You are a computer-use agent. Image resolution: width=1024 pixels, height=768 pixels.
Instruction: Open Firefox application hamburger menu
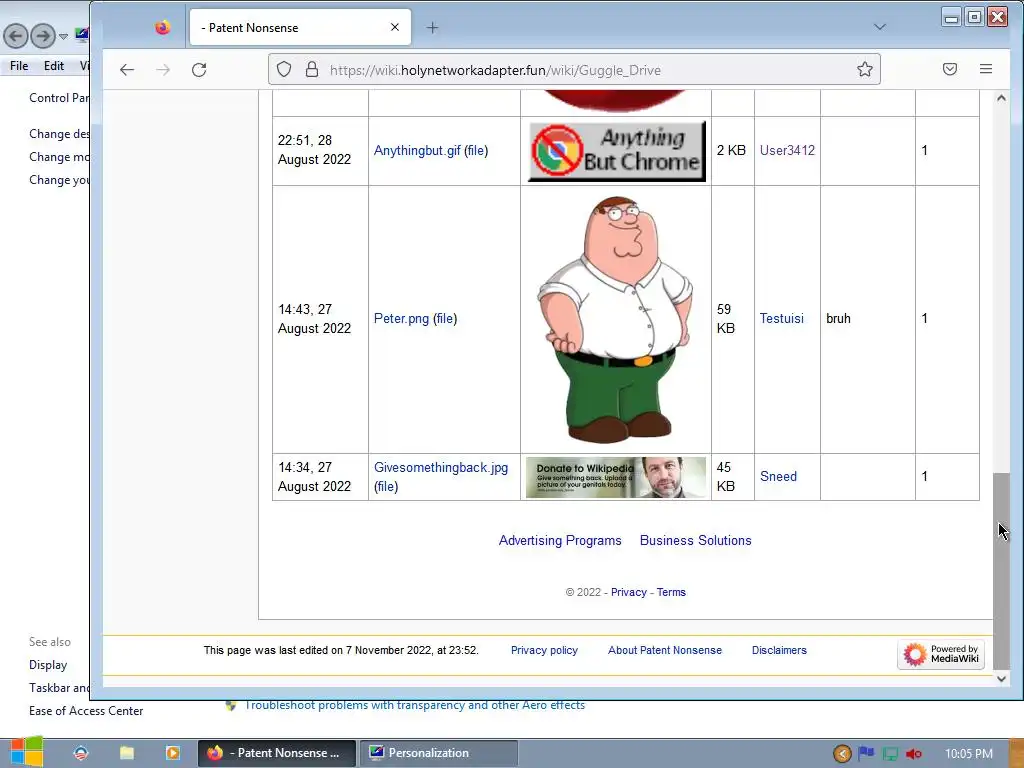985,69
